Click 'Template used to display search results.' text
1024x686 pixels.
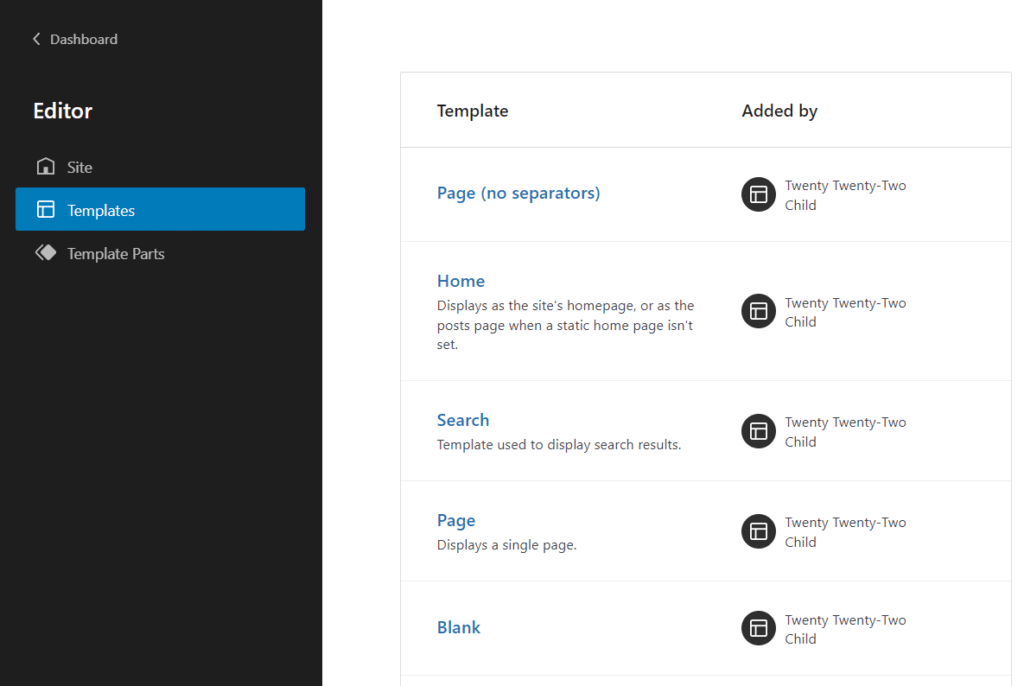point(559,444)
